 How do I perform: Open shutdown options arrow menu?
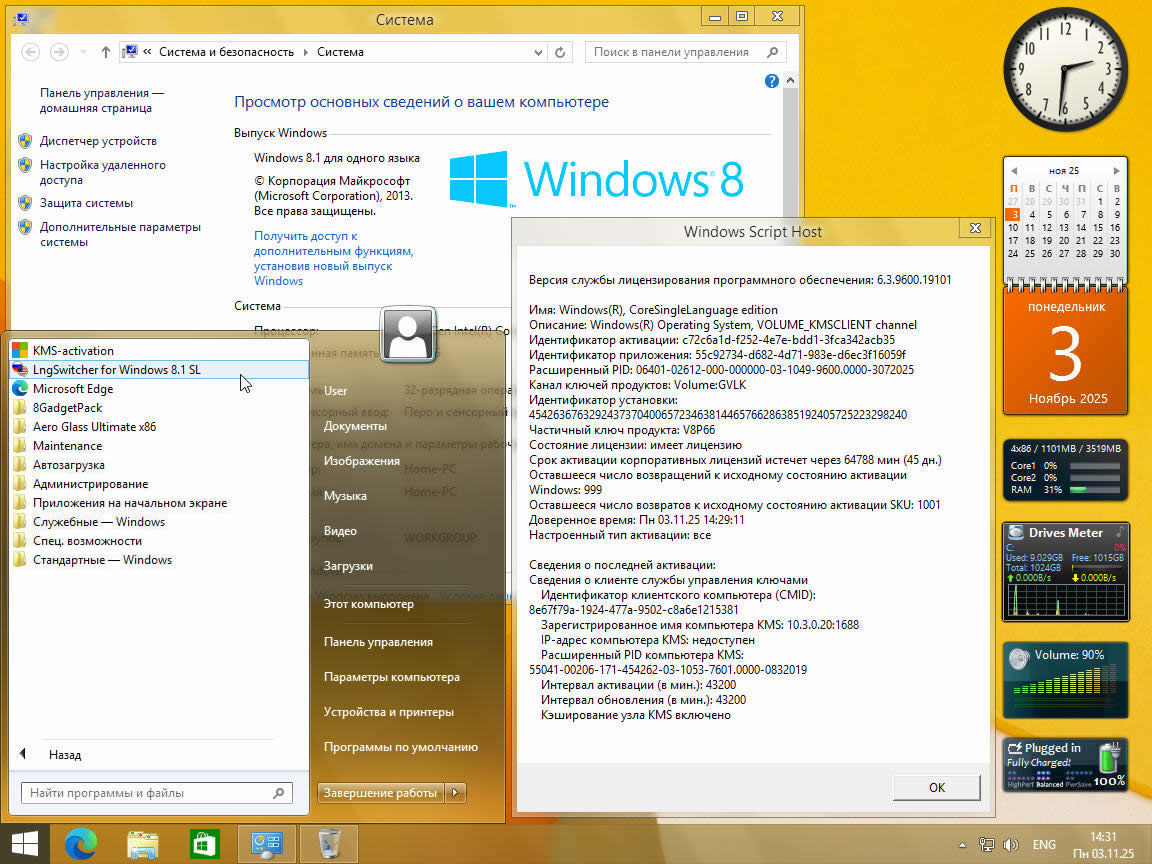[456, 793]
